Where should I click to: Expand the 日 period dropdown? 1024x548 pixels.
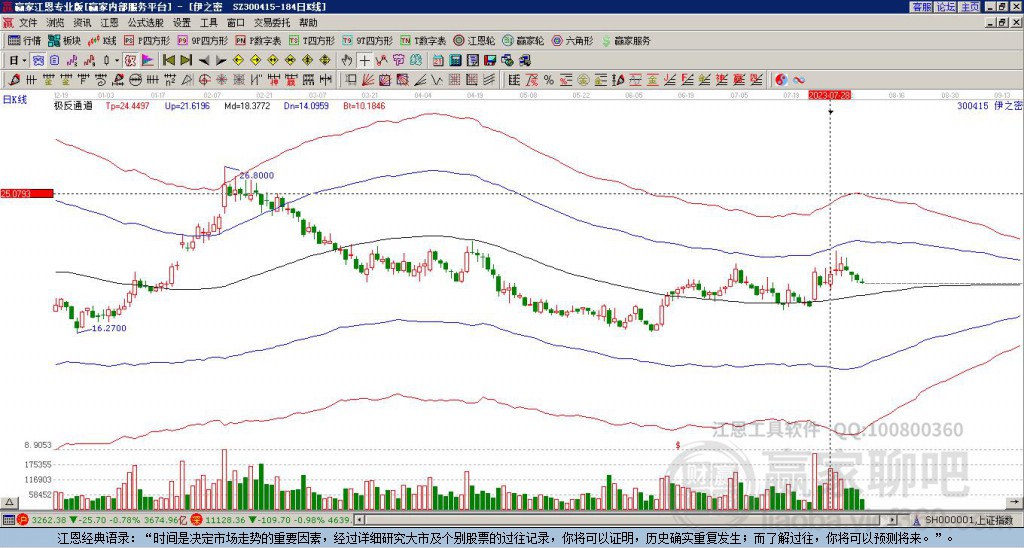point(24,61)
